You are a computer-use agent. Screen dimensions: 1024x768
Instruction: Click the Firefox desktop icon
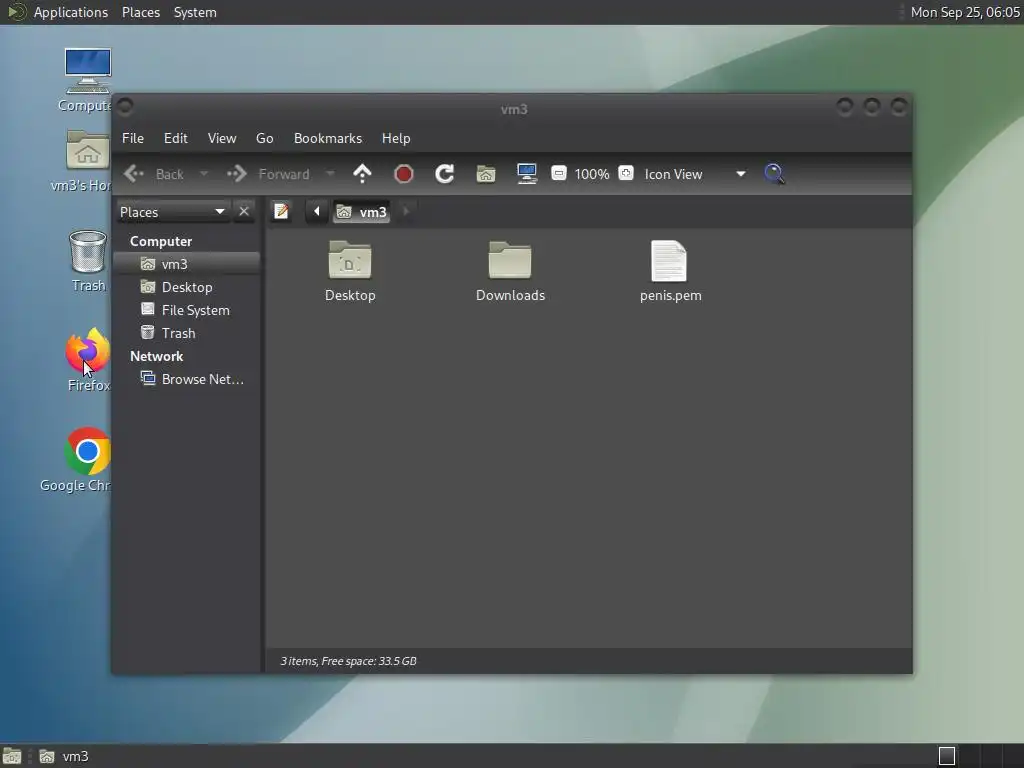tap(88, 359)
